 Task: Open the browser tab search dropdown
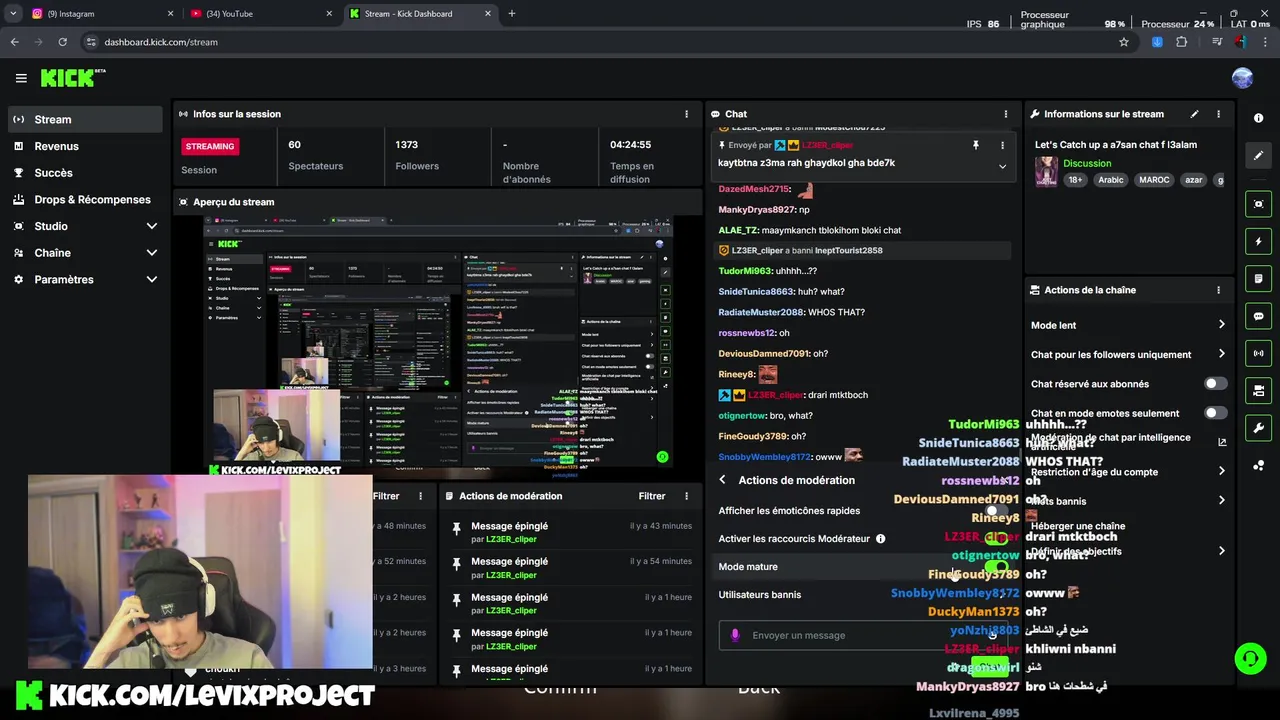coord(13,14)
